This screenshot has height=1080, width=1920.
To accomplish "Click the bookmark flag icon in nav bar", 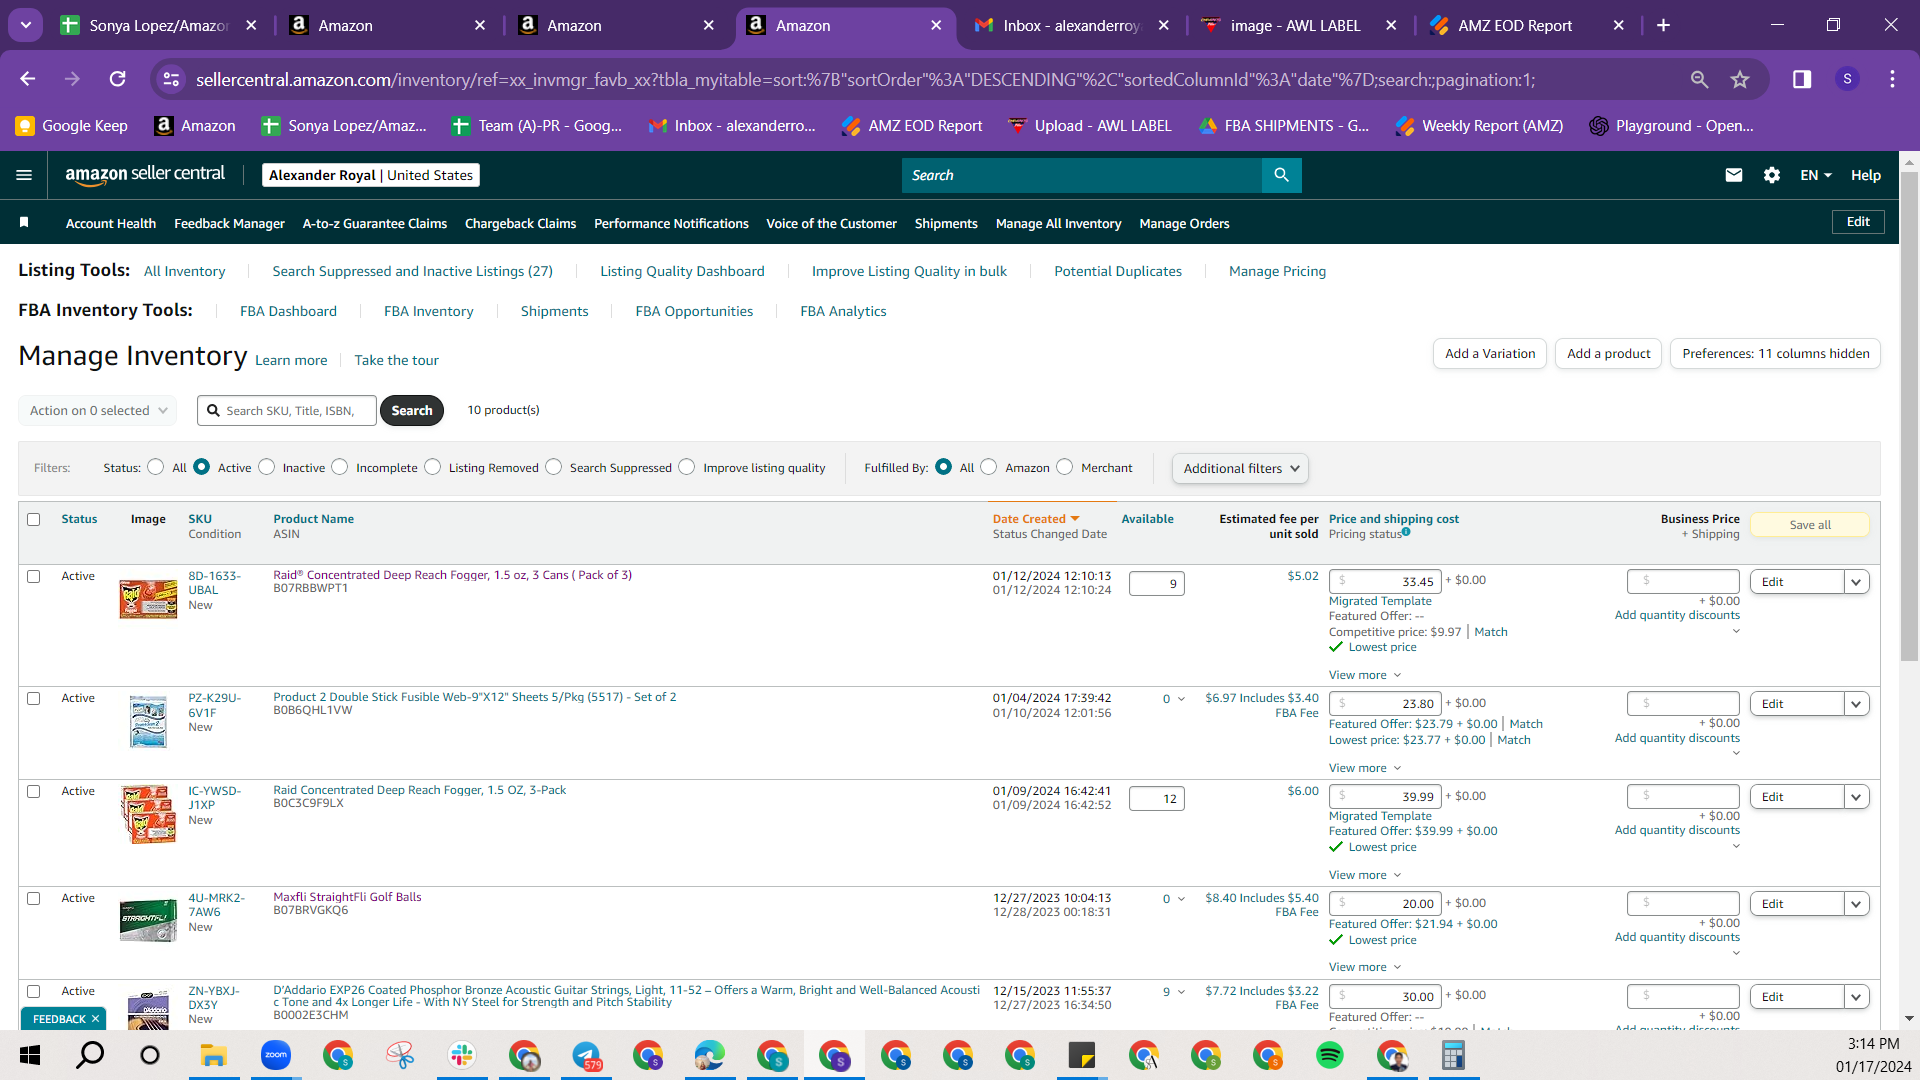I will coord(24,222).
